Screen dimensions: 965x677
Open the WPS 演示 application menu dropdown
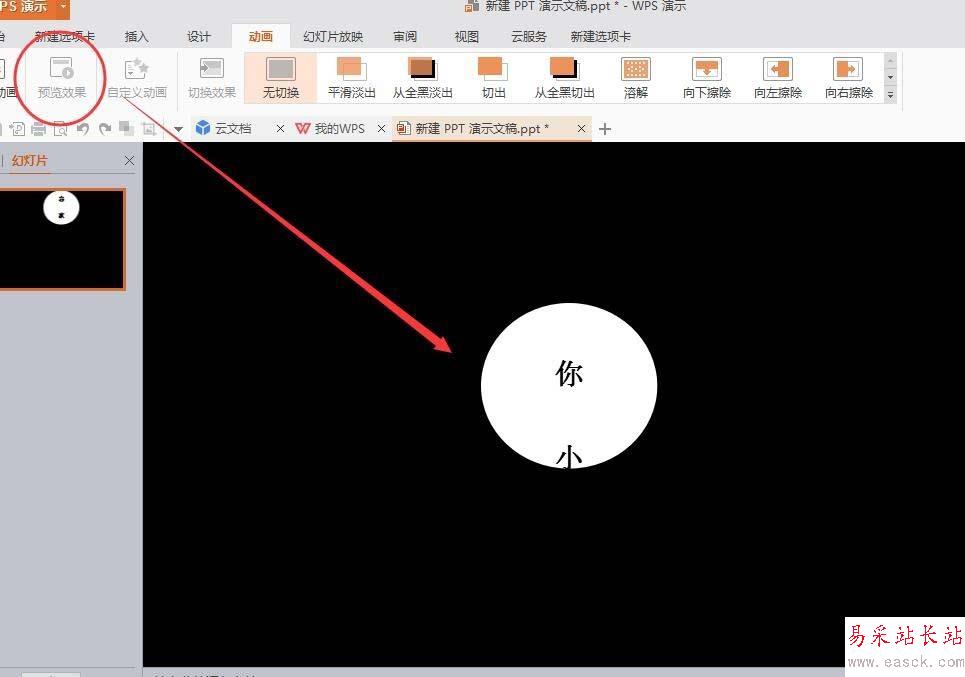pos(63,7)
